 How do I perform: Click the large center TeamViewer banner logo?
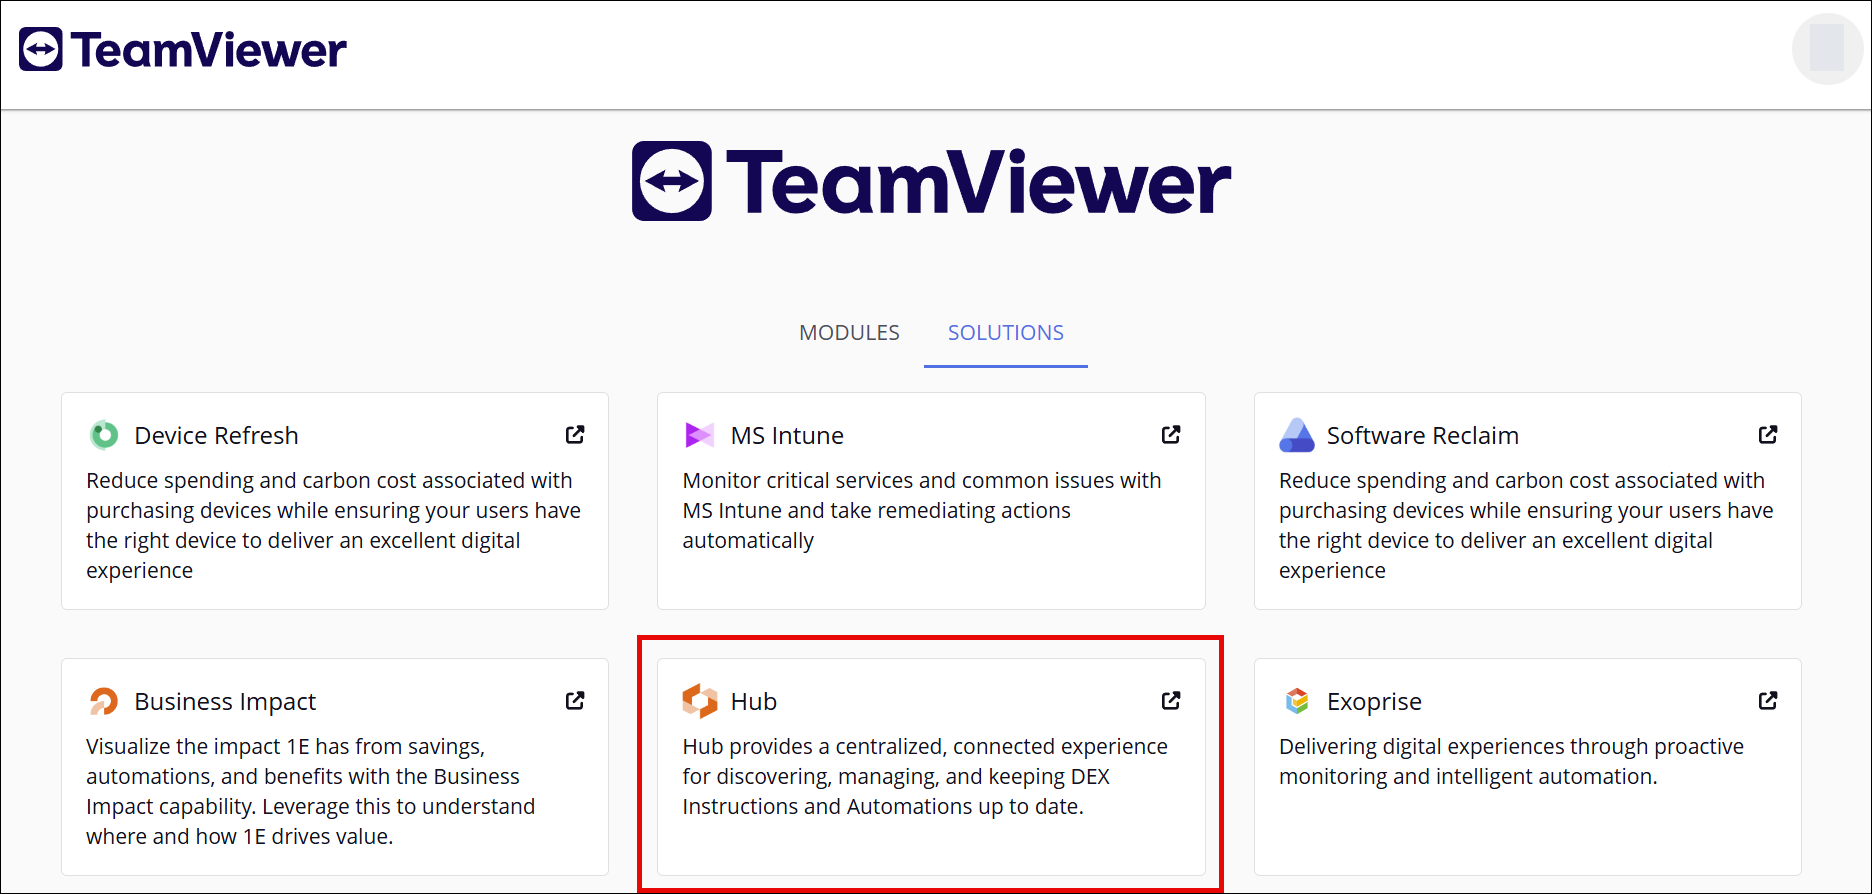point(931,182)
